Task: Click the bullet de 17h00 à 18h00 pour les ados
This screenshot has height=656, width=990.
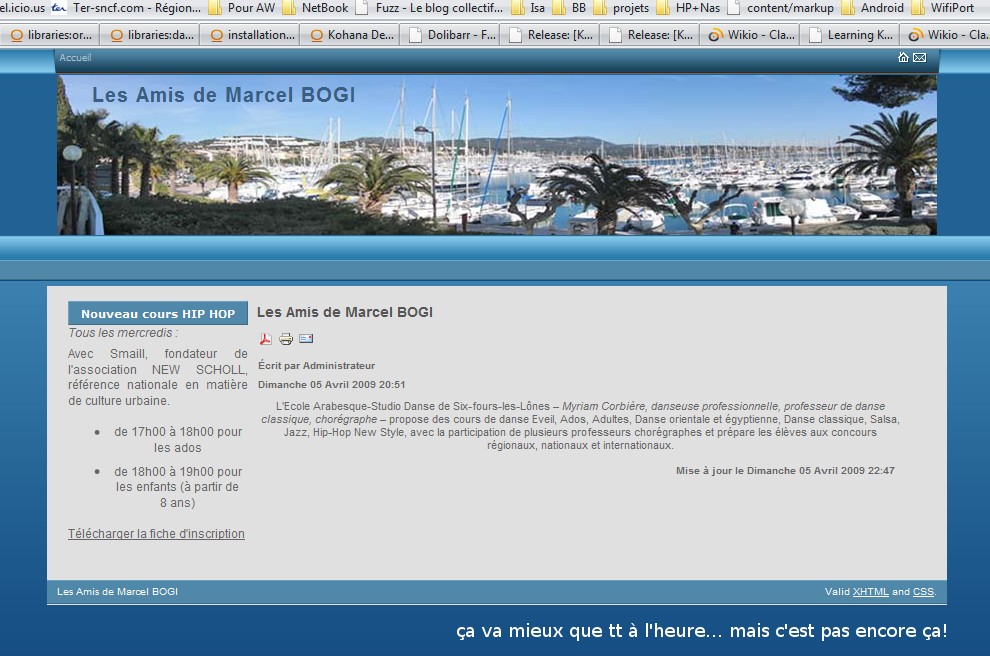Action: (x=178, y=439)
